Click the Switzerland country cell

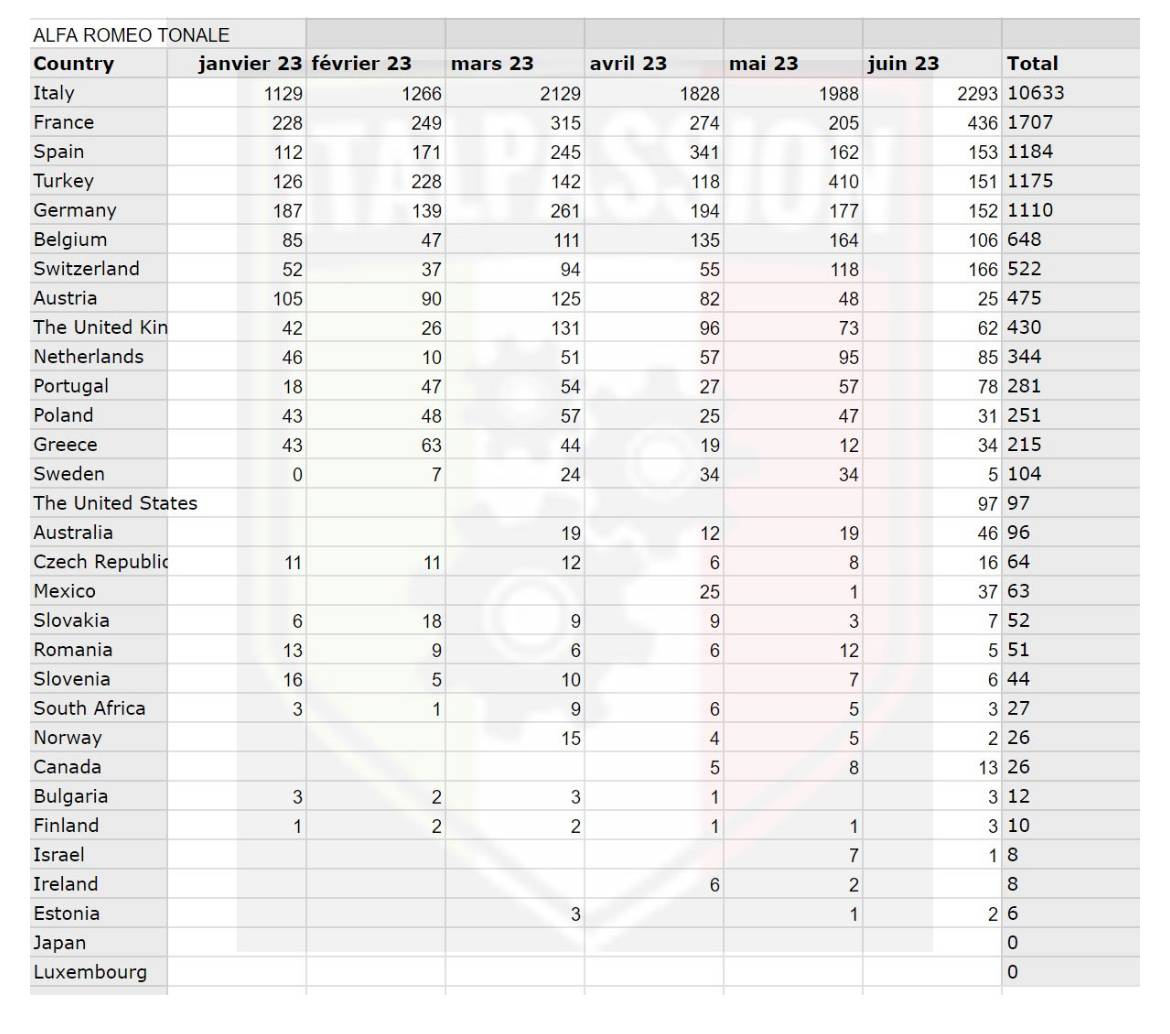click(98, 269)
